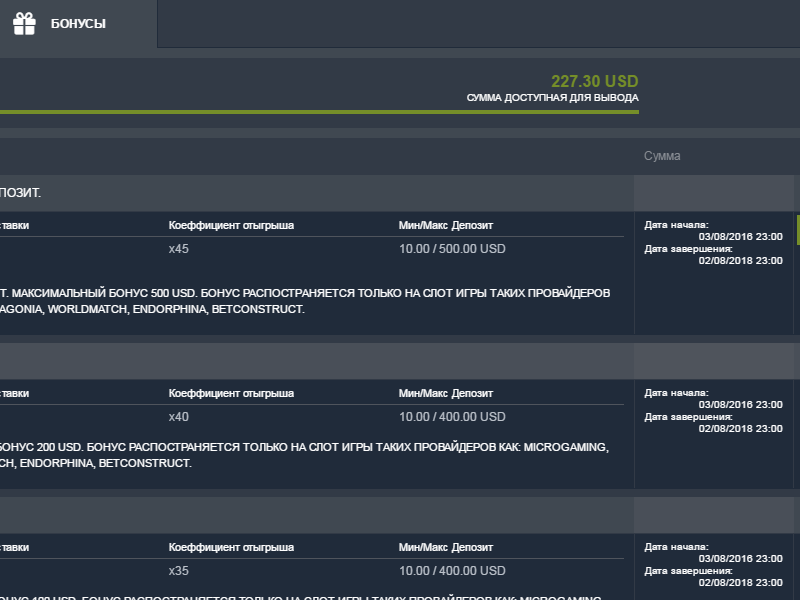
Task: Select the 'Сумма доступная для вывода' label
Action: (552, 98)
